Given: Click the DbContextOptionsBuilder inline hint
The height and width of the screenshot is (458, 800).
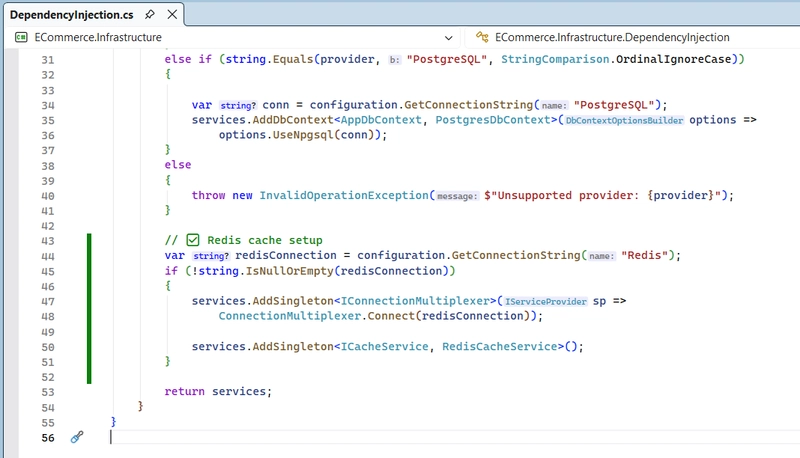Looking at the screenshot, I should point(624,120).
